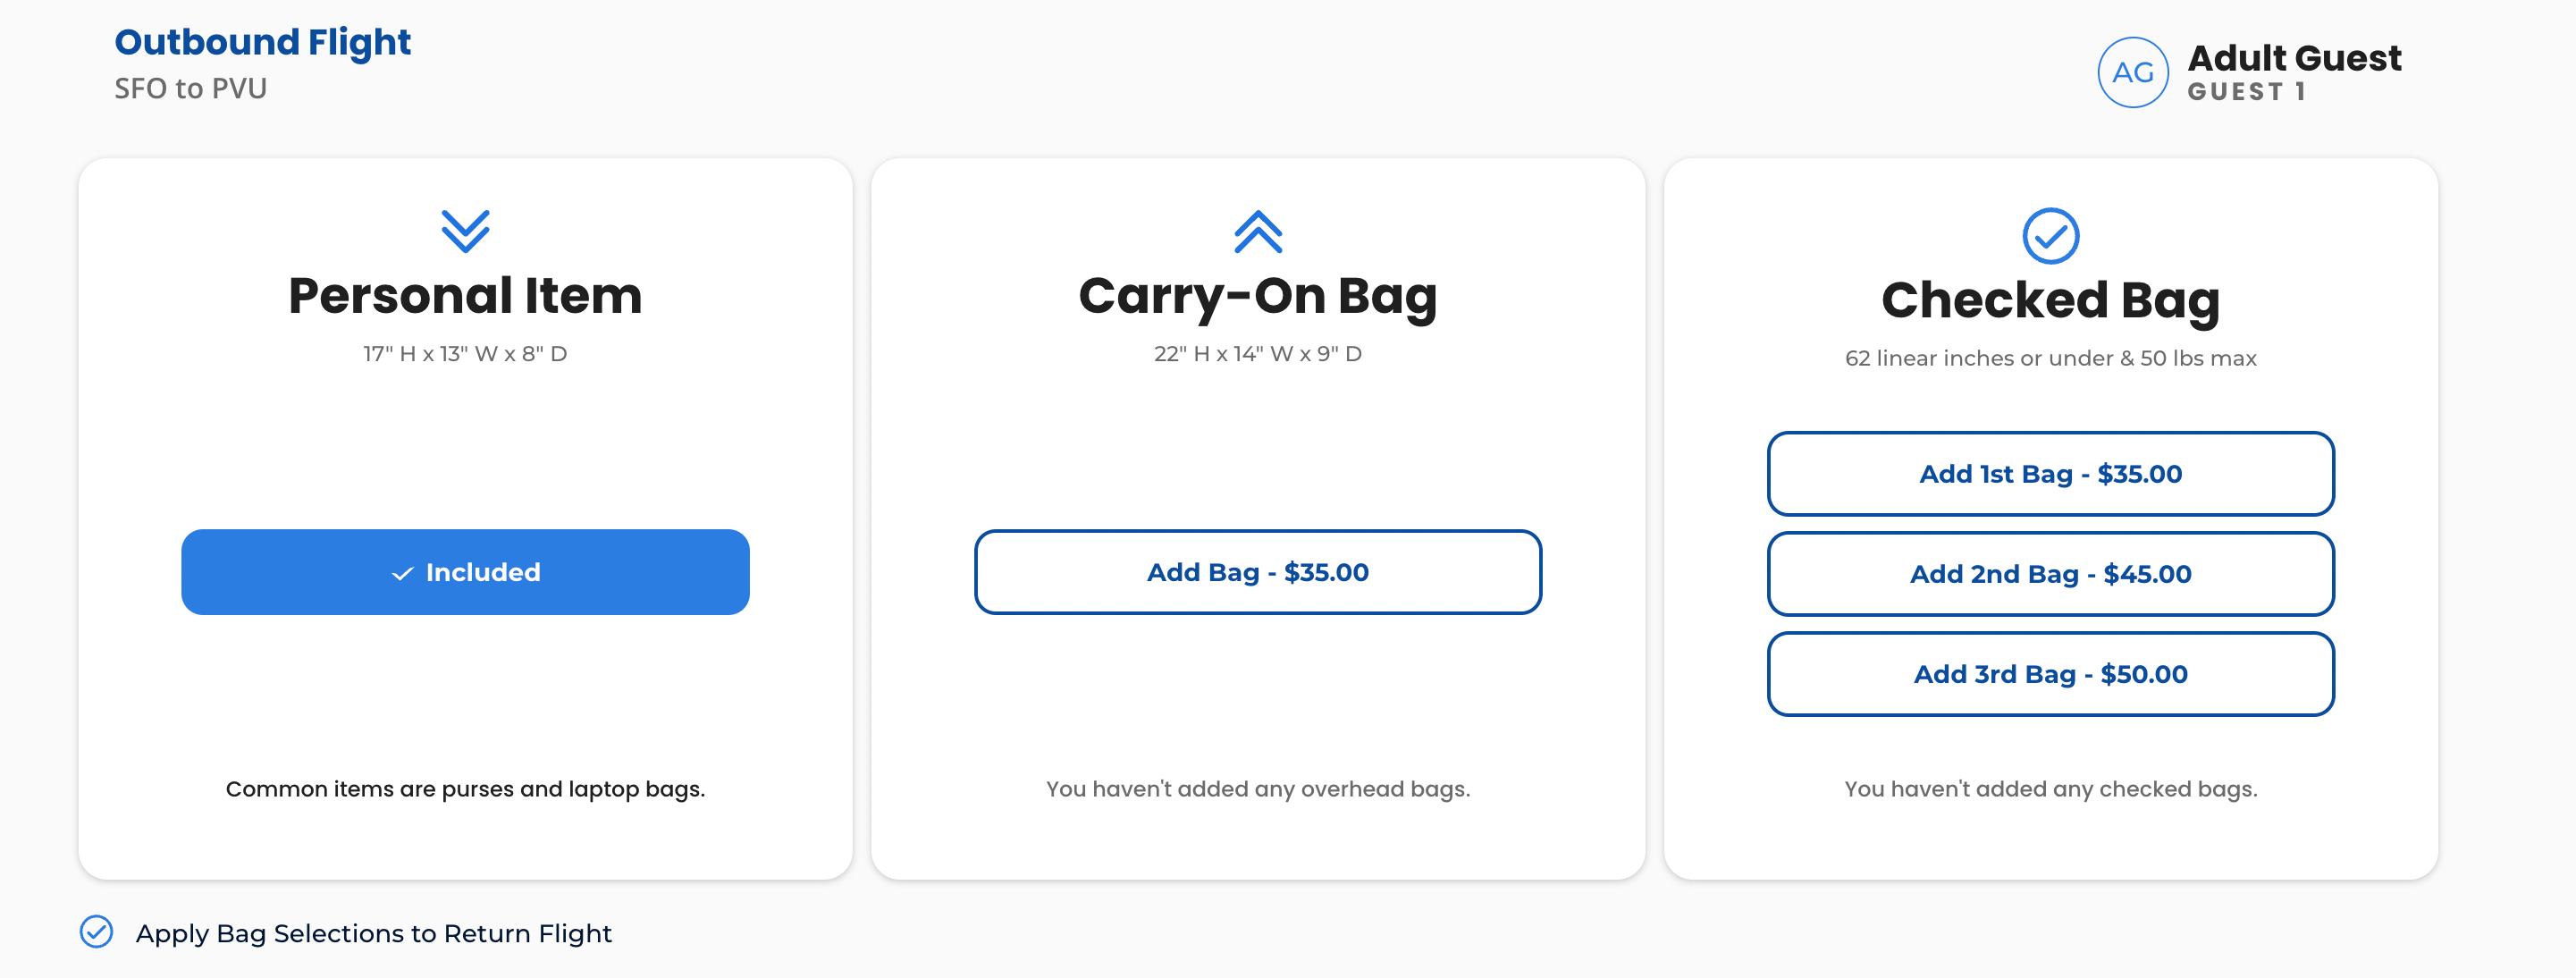Click the GUEST 1 subtitle label
This screenshot has width=2576, height=978.
tap(2246, 92)
